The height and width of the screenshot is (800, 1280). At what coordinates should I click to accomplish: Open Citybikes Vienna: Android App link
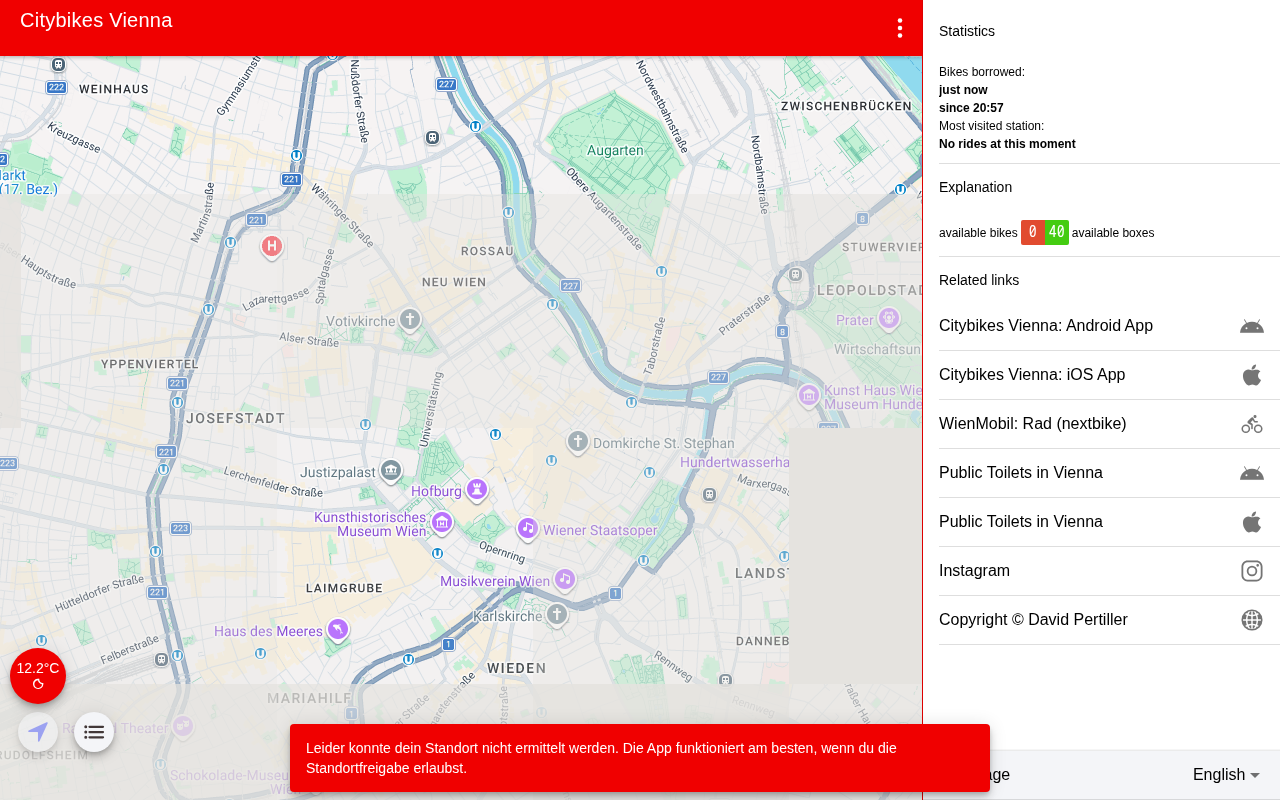tap(1045, 326)
